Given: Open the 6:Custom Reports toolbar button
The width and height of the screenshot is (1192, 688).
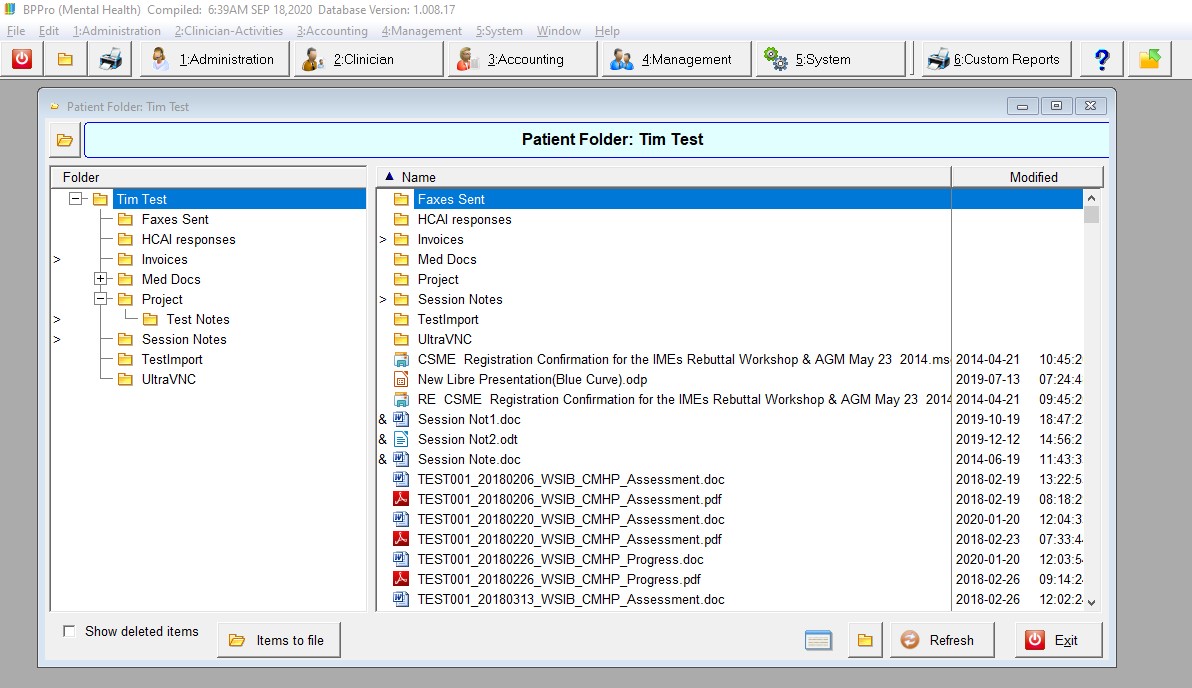Looking at the screenshot, I should tap(994, 59).
